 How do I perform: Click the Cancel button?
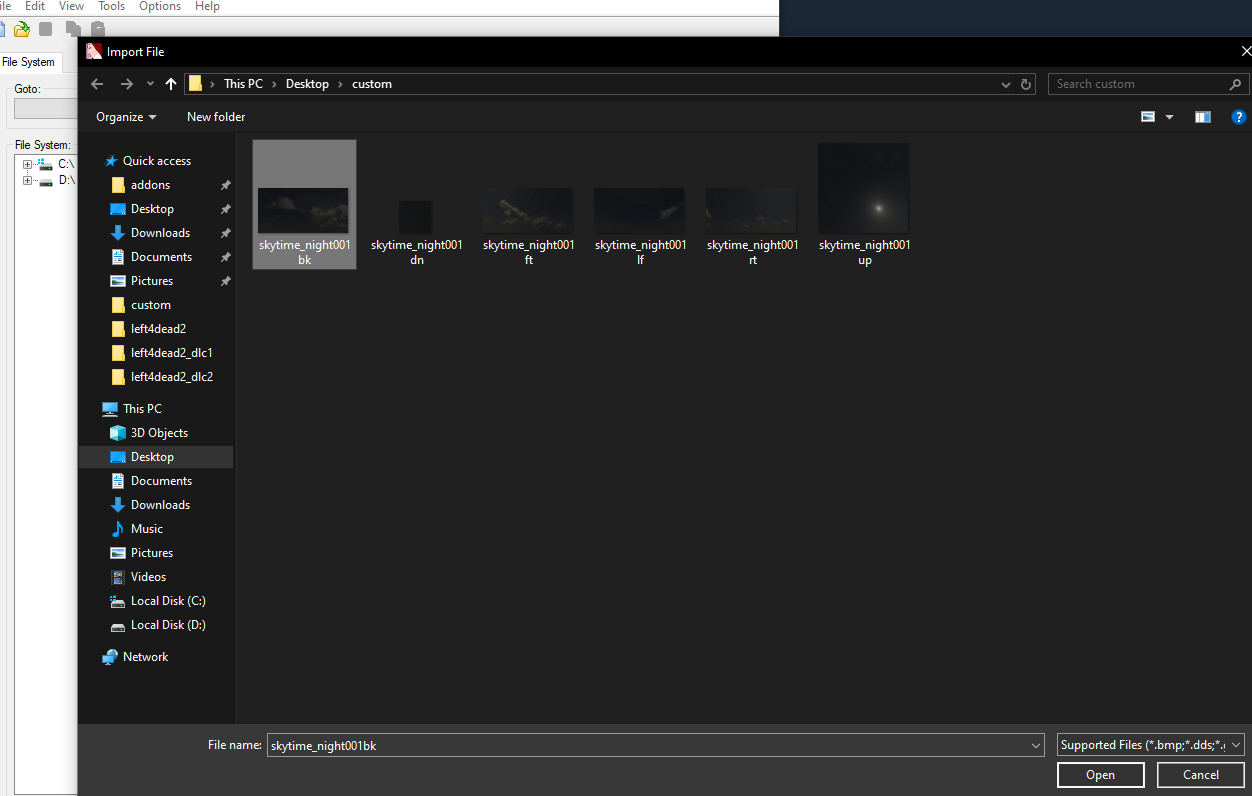click(1201, 775)
